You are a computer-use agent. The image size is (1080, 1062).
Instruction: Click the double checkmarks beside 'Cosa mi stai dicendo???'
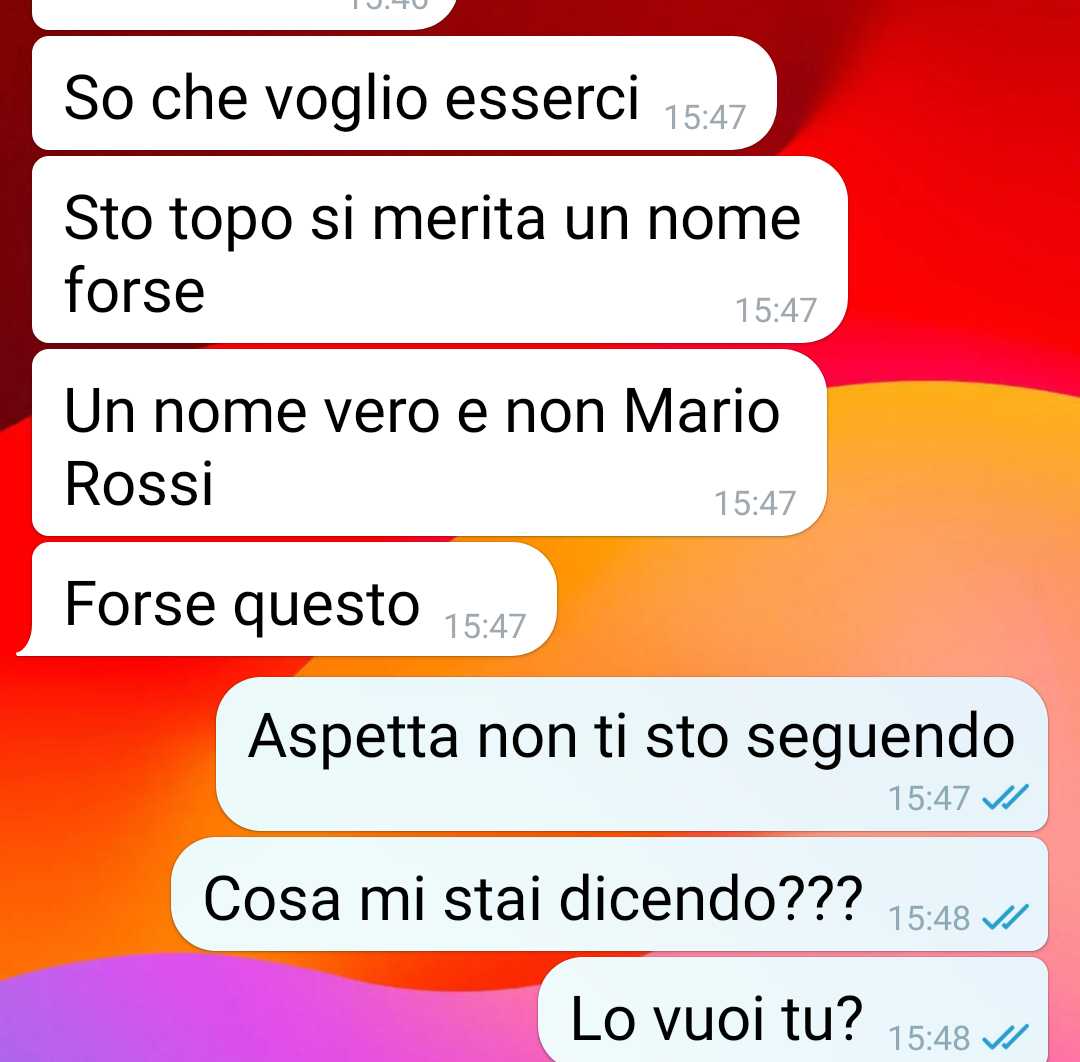point(1005,917)
